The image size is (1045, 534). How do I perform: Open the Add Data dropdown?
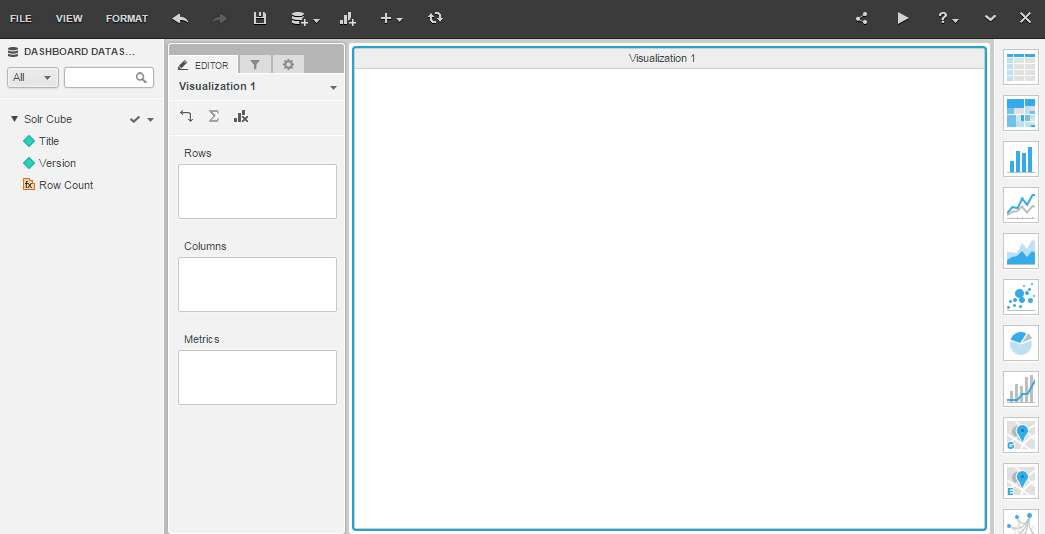click(304, 18)
